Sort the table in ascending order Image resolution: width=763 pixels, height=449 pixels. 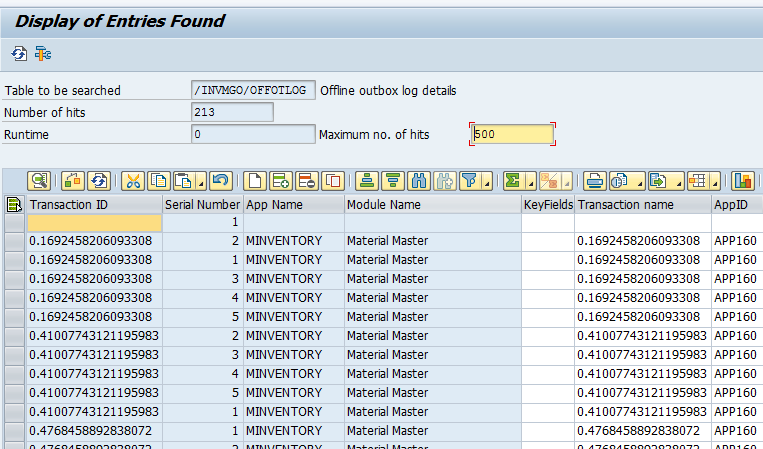pyautogui.click(x=366, y=181)
